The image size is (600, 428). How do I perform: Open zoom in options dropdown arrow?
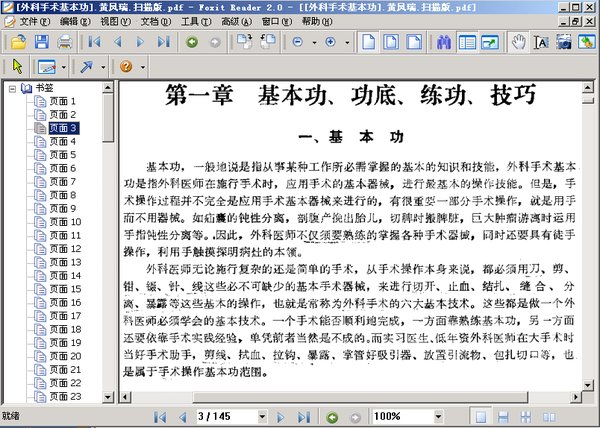(x=347, y=42)
